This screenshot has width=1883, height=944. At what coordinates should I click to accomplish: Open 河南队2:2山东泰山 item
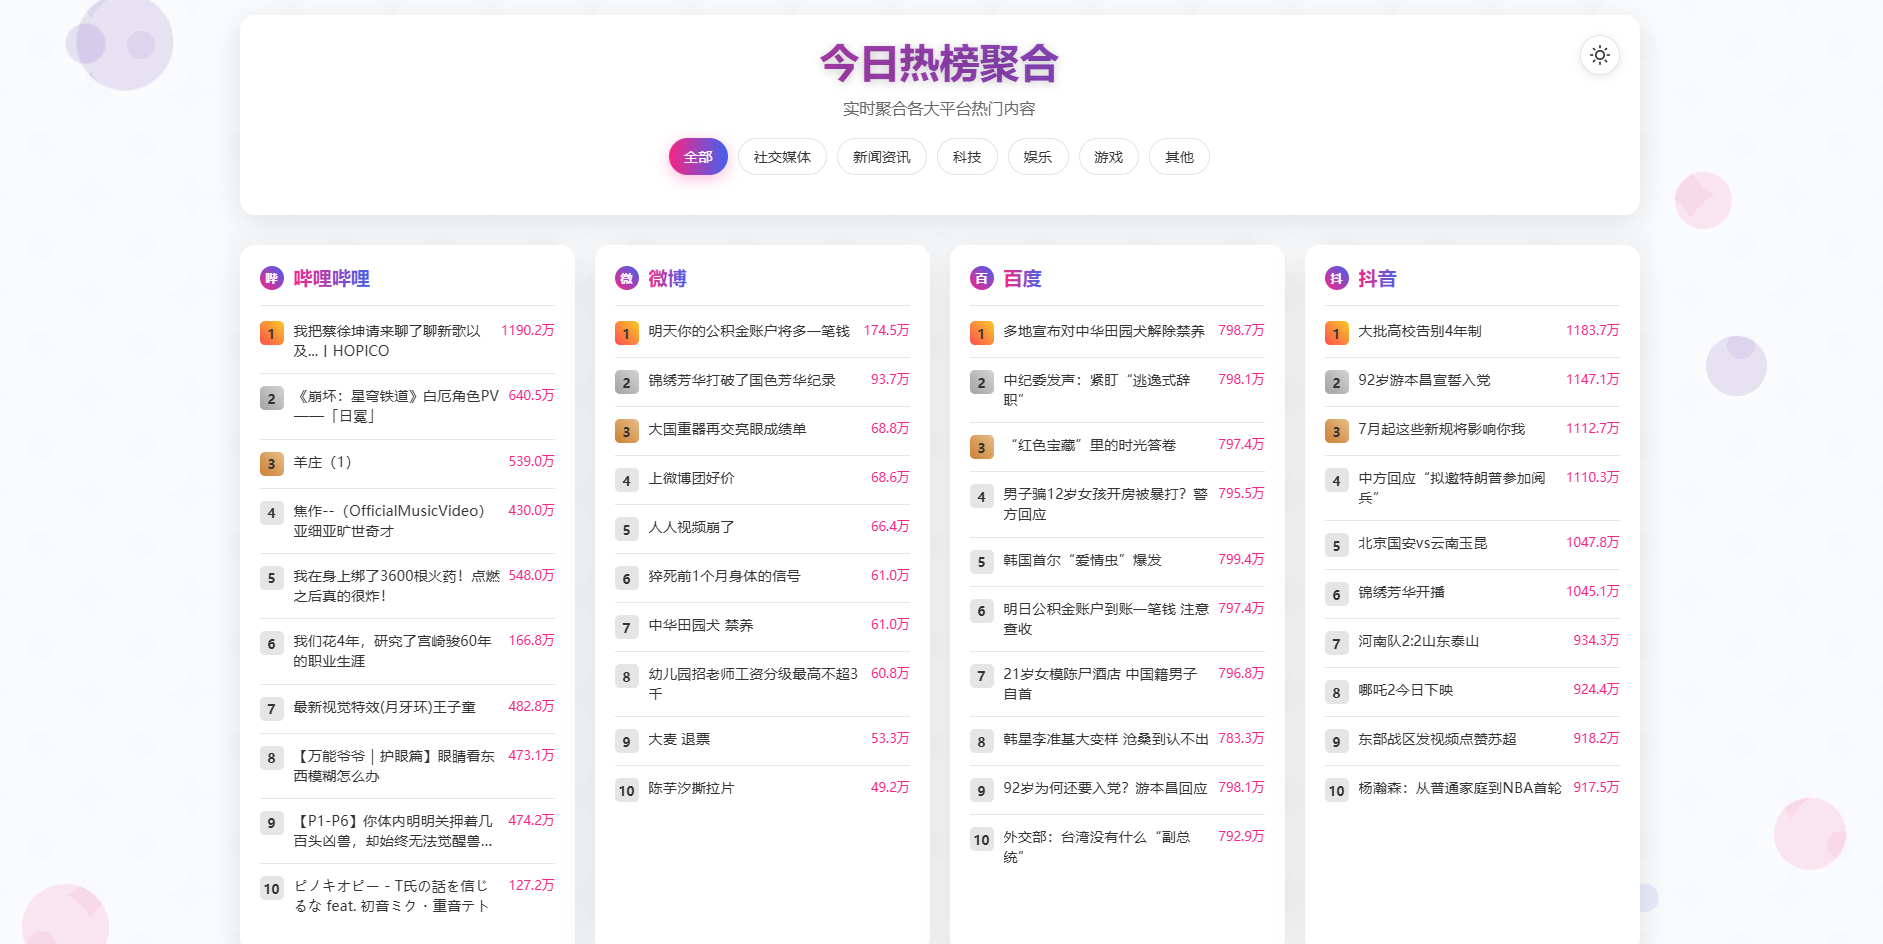(x=1418, y=641)
